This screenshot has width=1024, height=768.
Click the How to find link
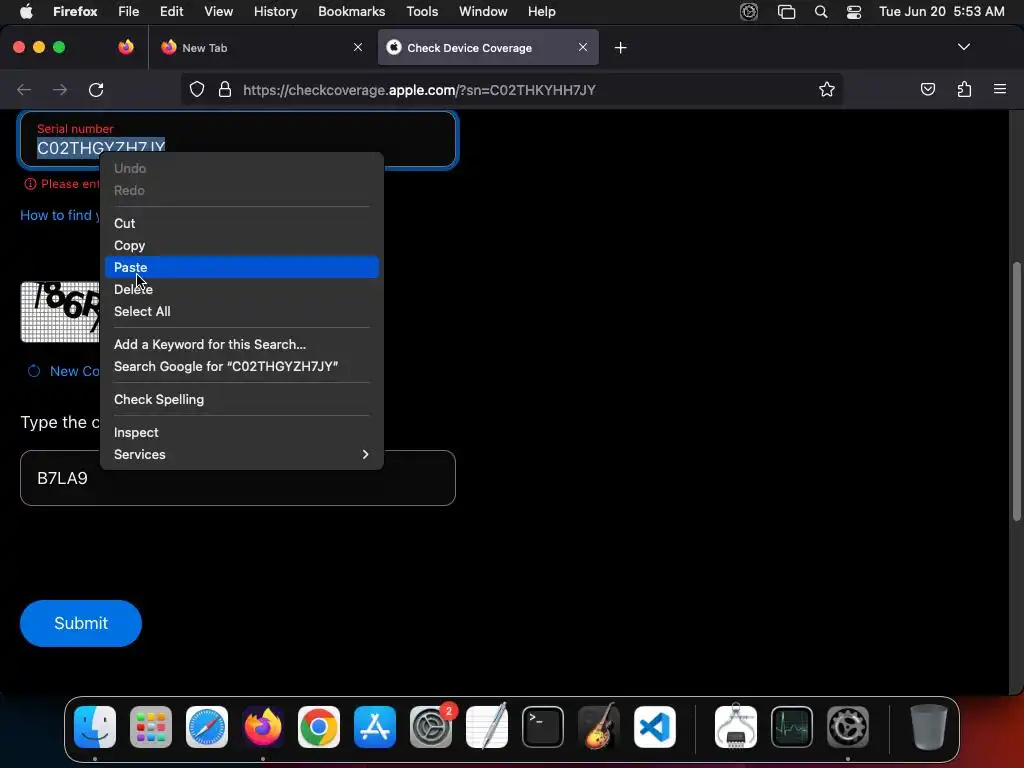tap(60, 216)
